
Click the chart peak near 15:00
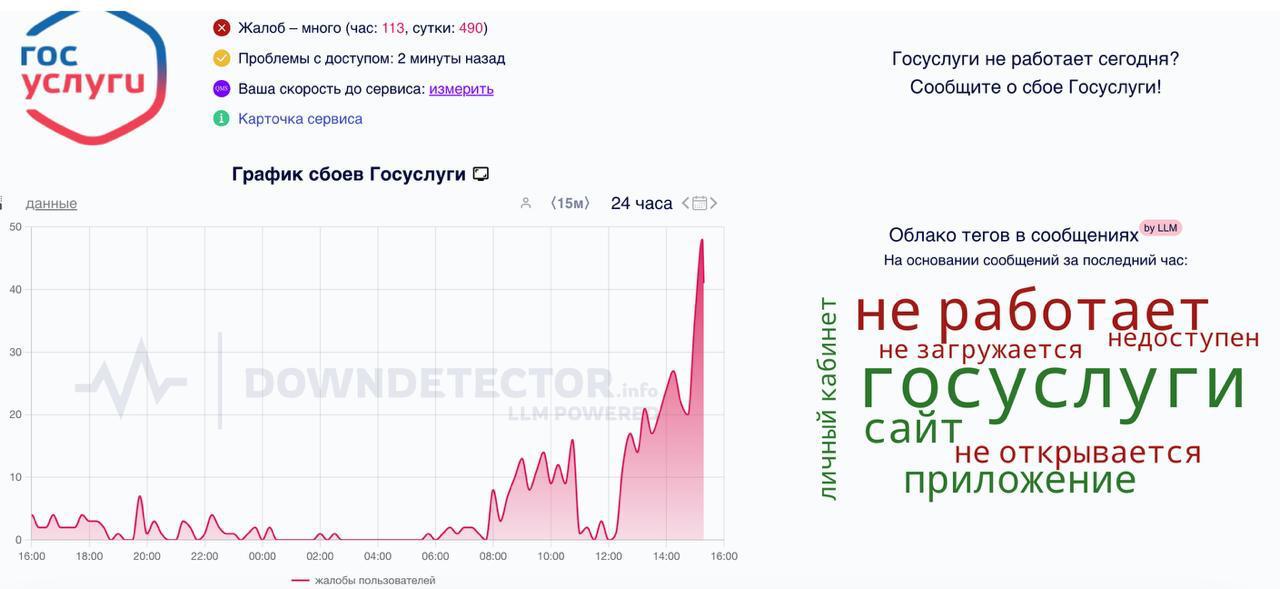pos(702,240)
